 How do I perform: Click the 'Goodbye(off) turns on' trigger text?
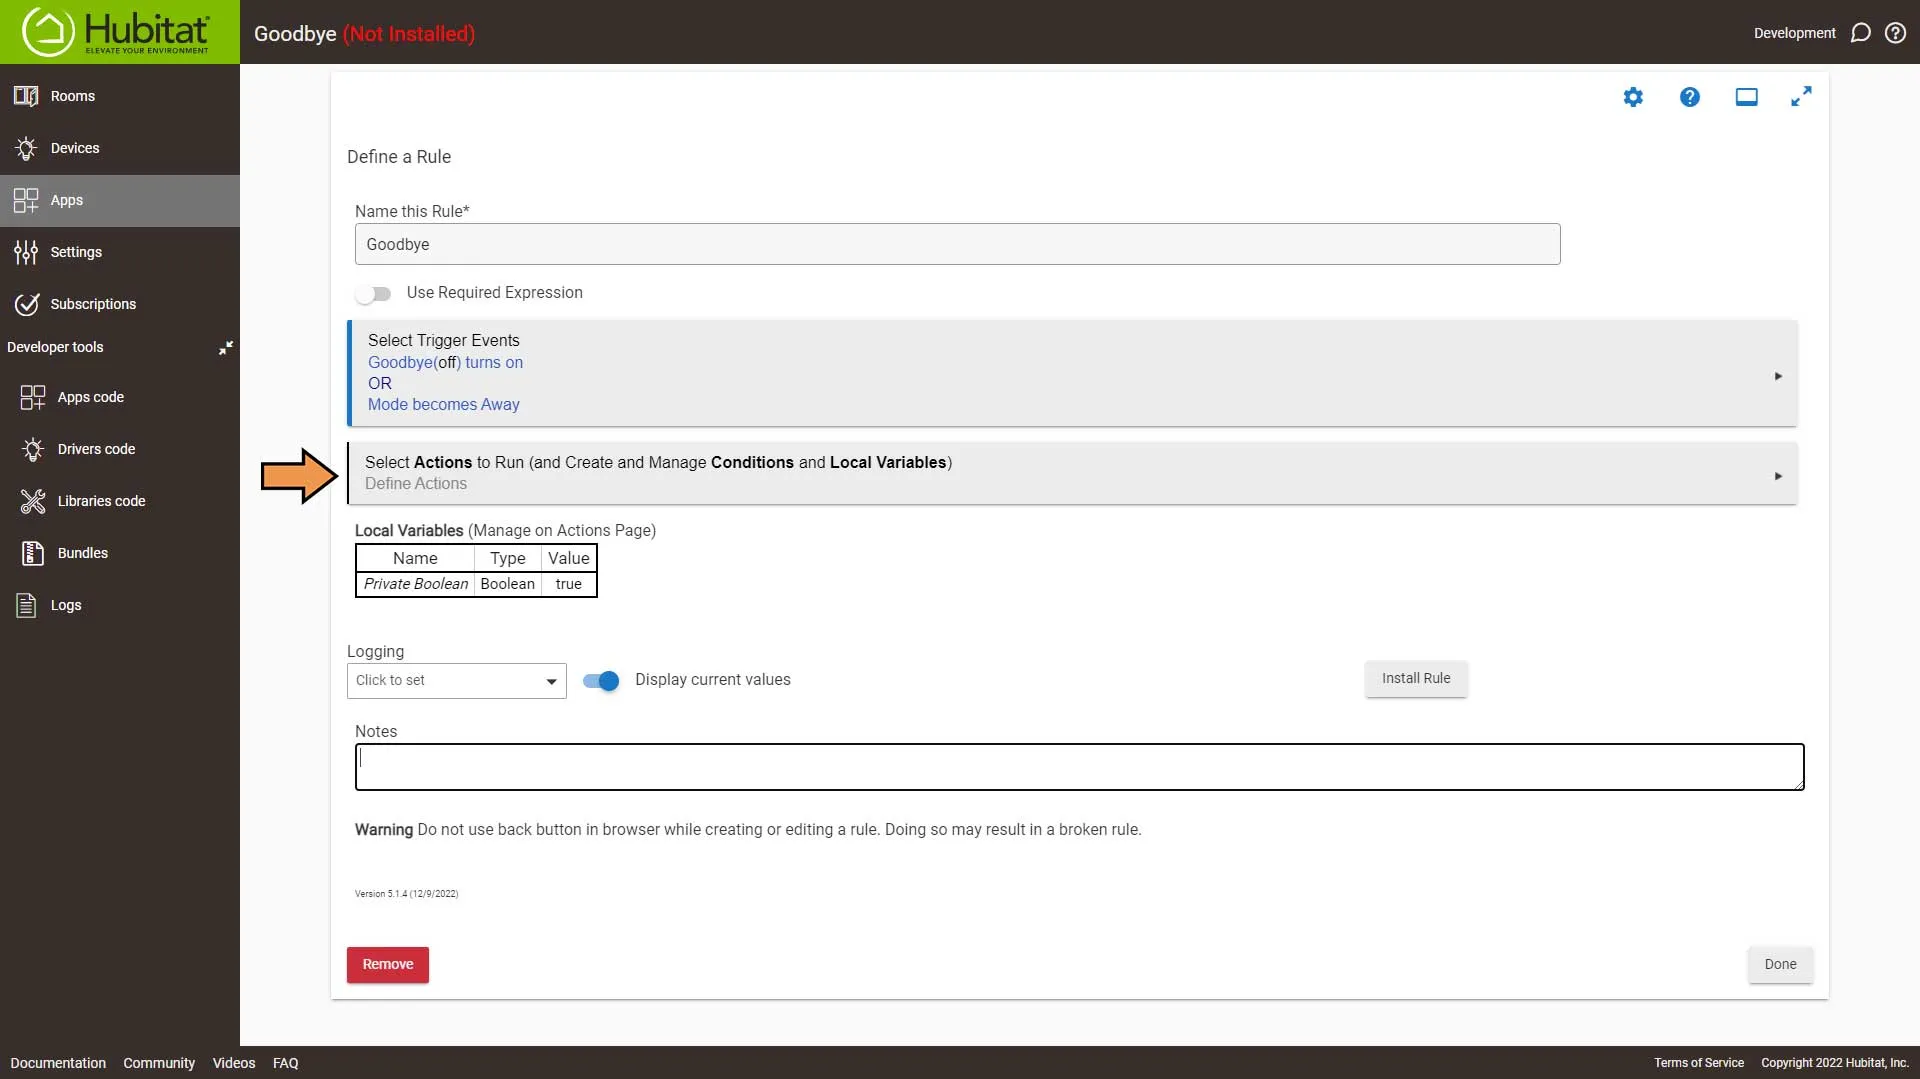(445, 363)
